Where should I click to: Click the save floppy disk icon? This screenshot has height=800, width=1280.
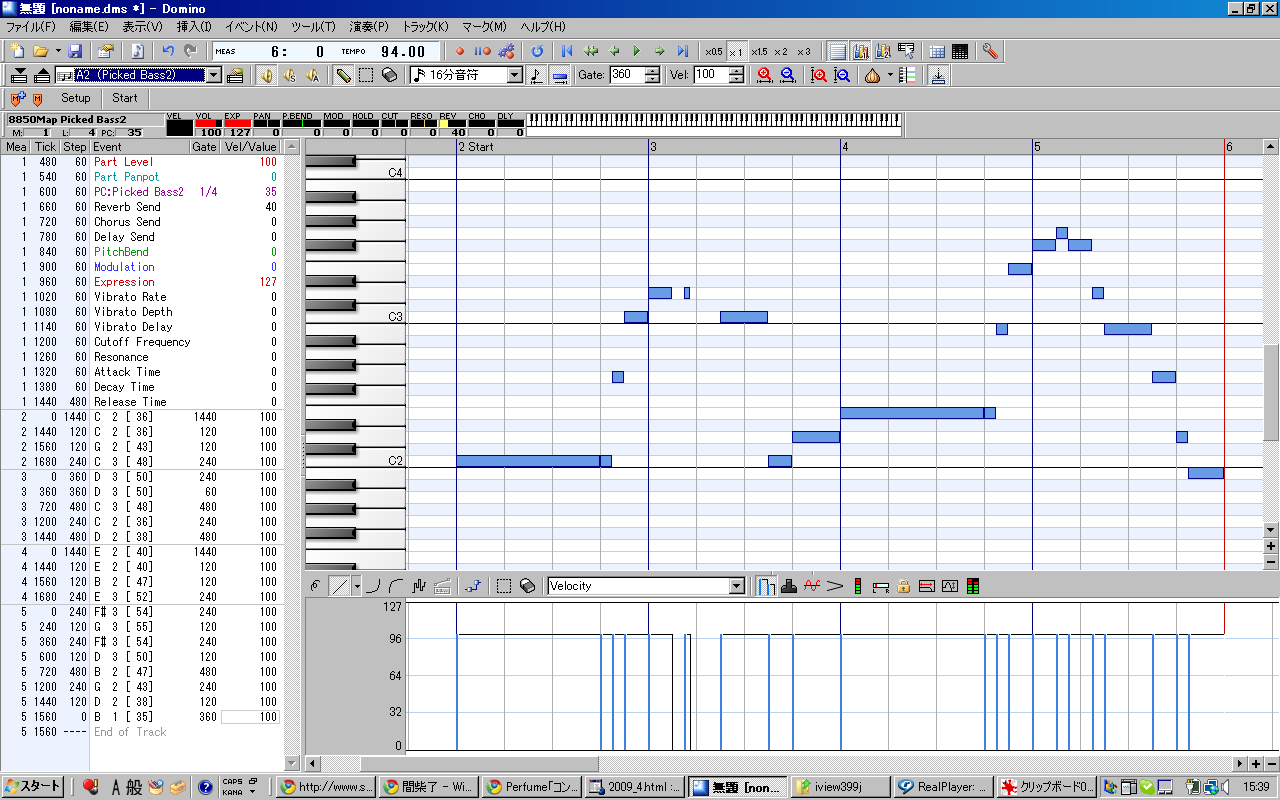coord(75,51)
